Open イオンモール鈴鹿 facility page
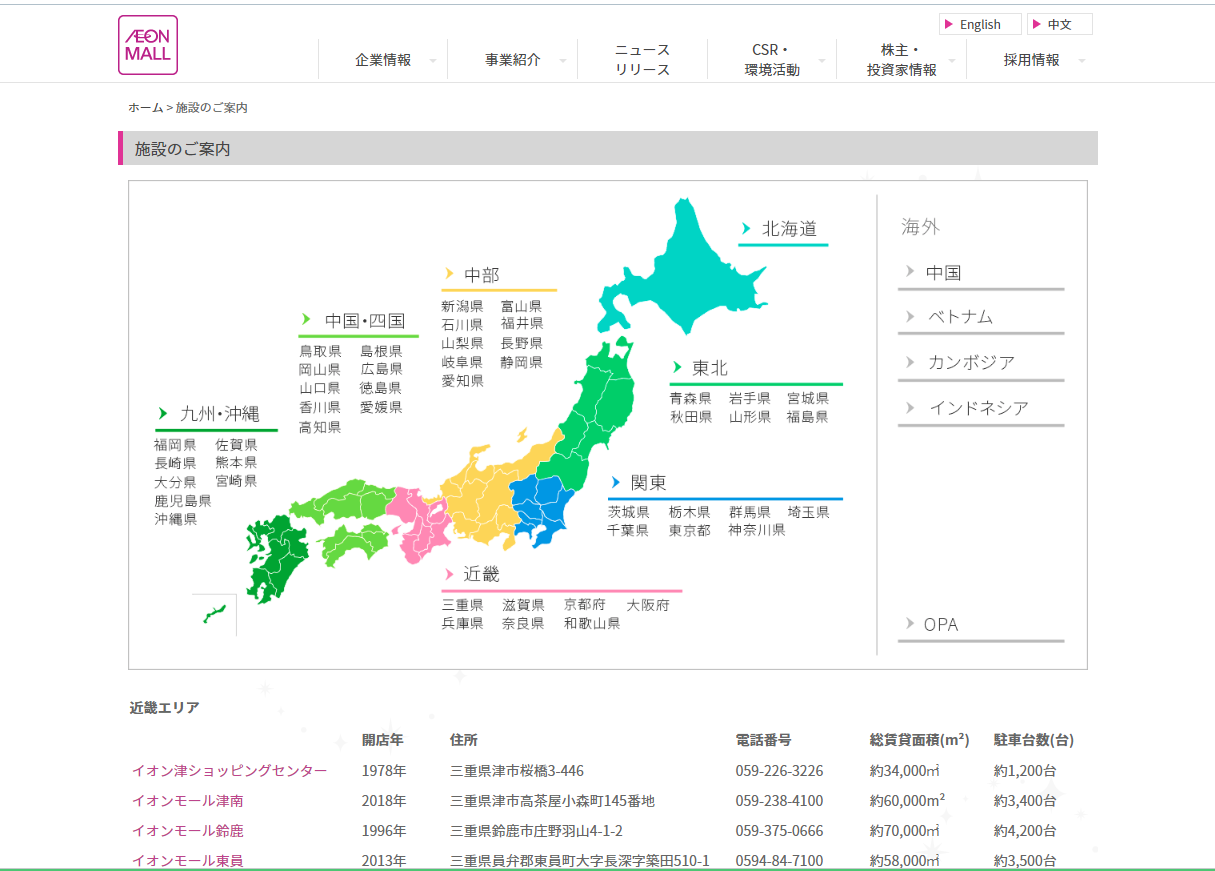1215x871 pixels. (x=187, y=831)
